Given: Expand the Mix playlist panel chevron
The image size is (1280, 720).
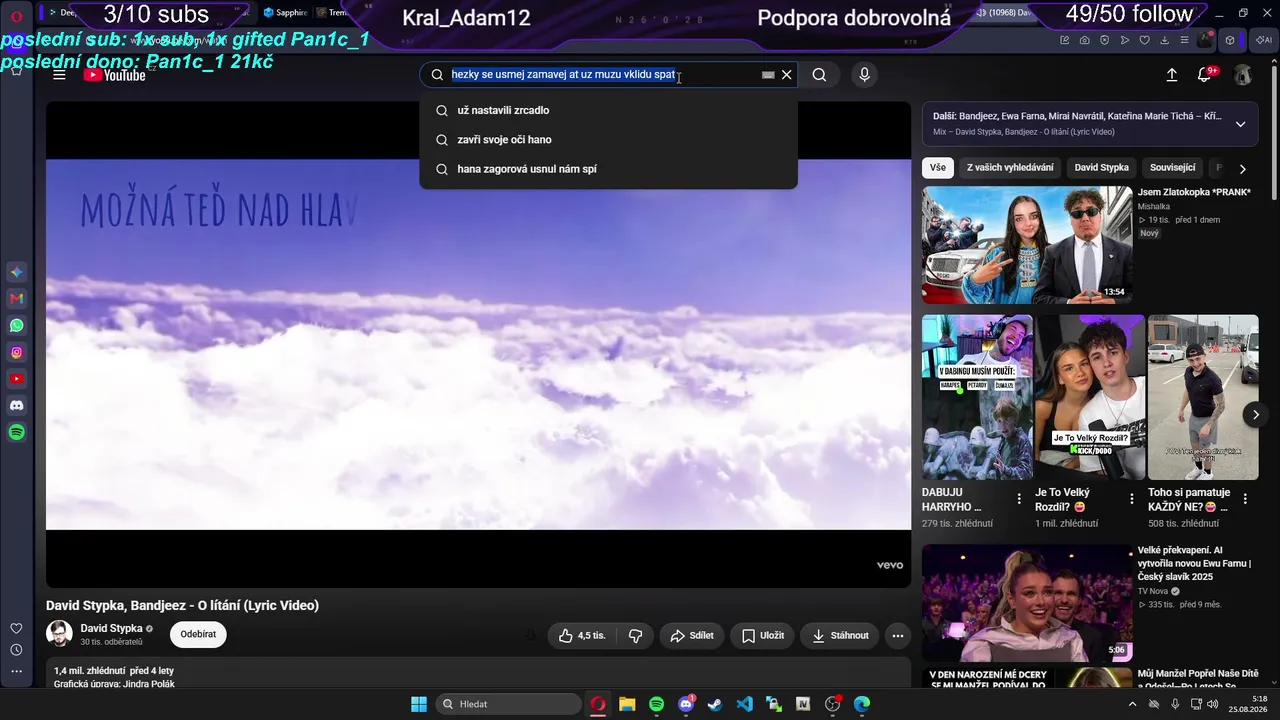Looking at the screenshot, I should [x=1240, y=124].
